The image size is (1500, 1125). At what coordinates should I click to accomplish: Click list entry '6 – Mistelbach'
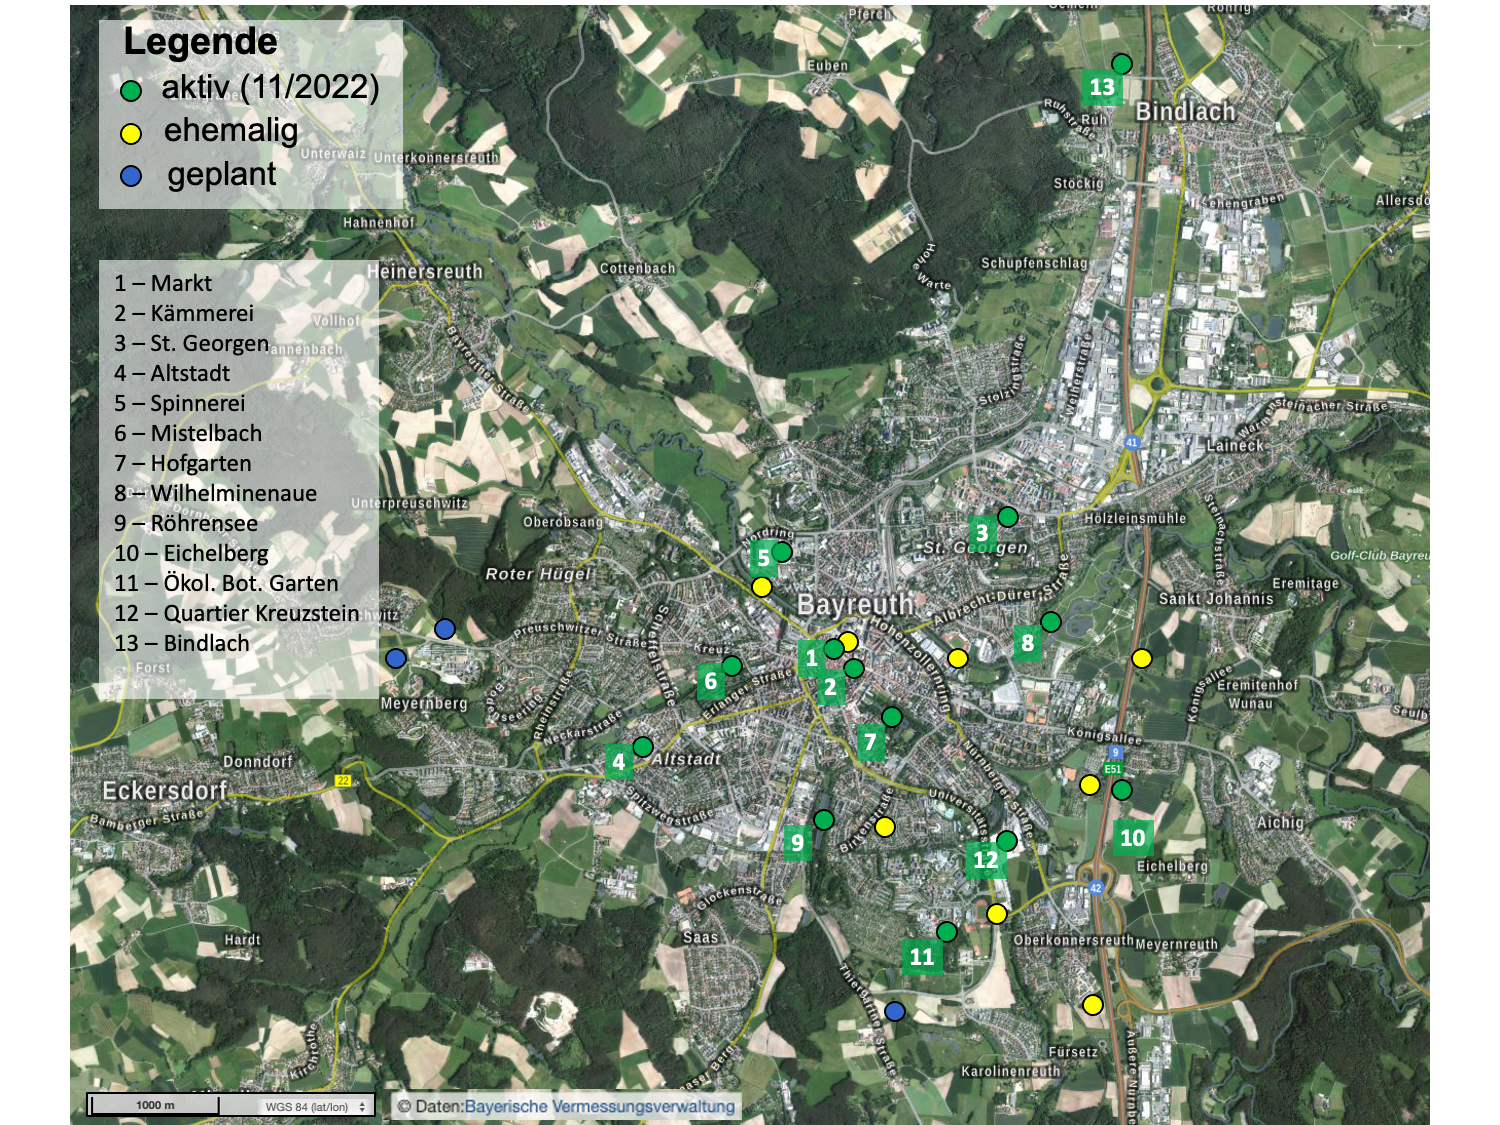click(188, 433)
